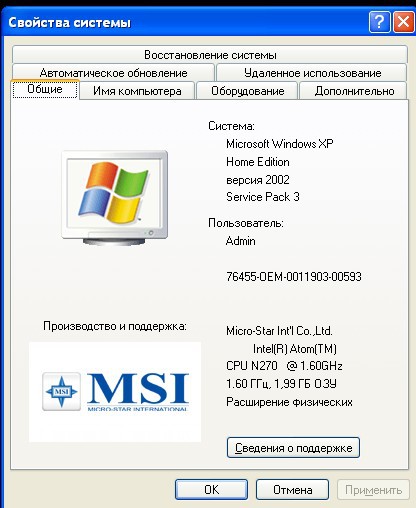Click the Admin user name
Screen dimensions: 416x508
pos(240,241)
